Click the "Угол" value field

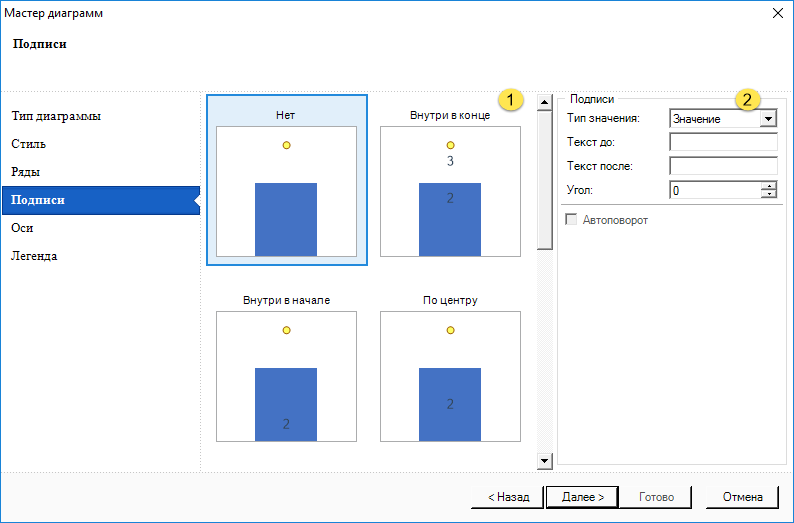coord(715,190)
